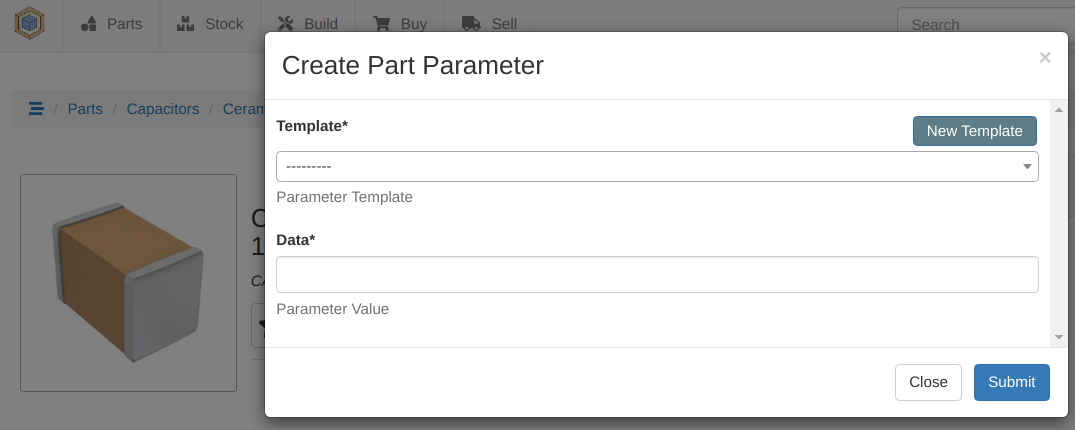The image size is (1075, 430).
Task: Click the Buy shopping cart icon
Action: tap(382, 24)
